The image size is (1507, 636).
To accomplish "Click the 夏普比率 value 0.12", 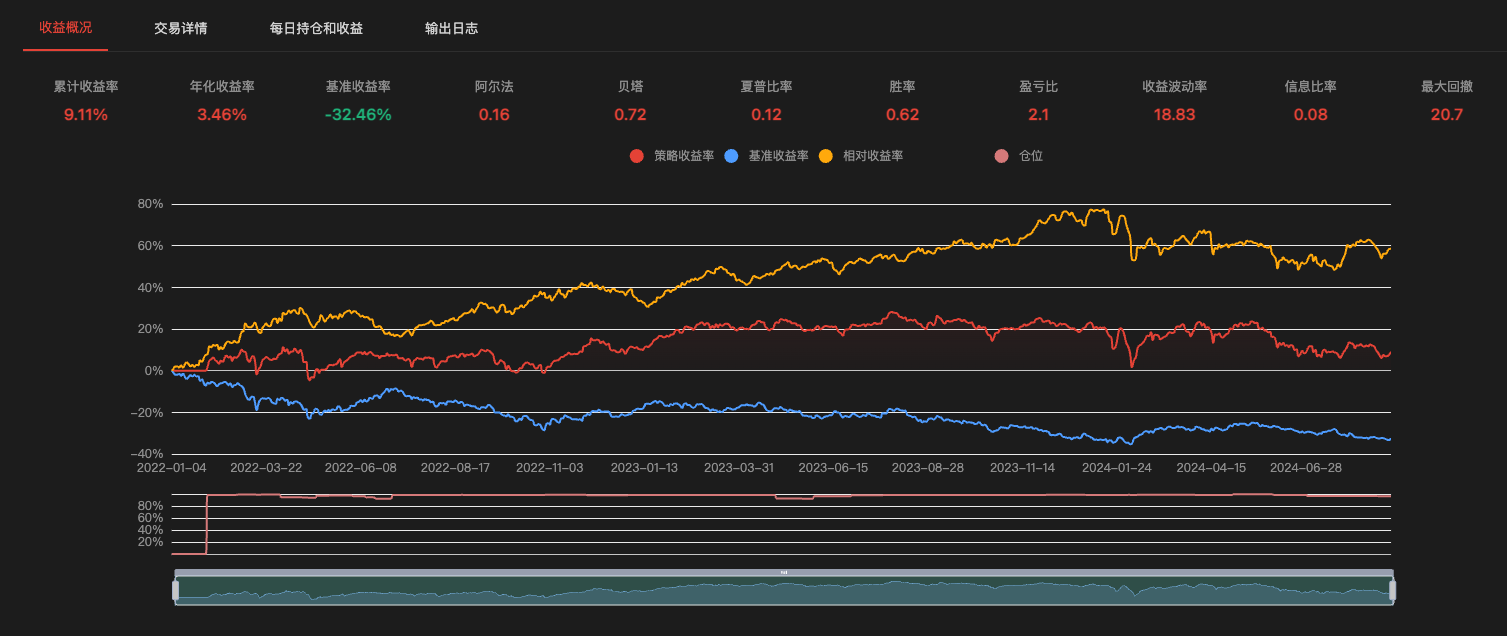I will [766, 114].
